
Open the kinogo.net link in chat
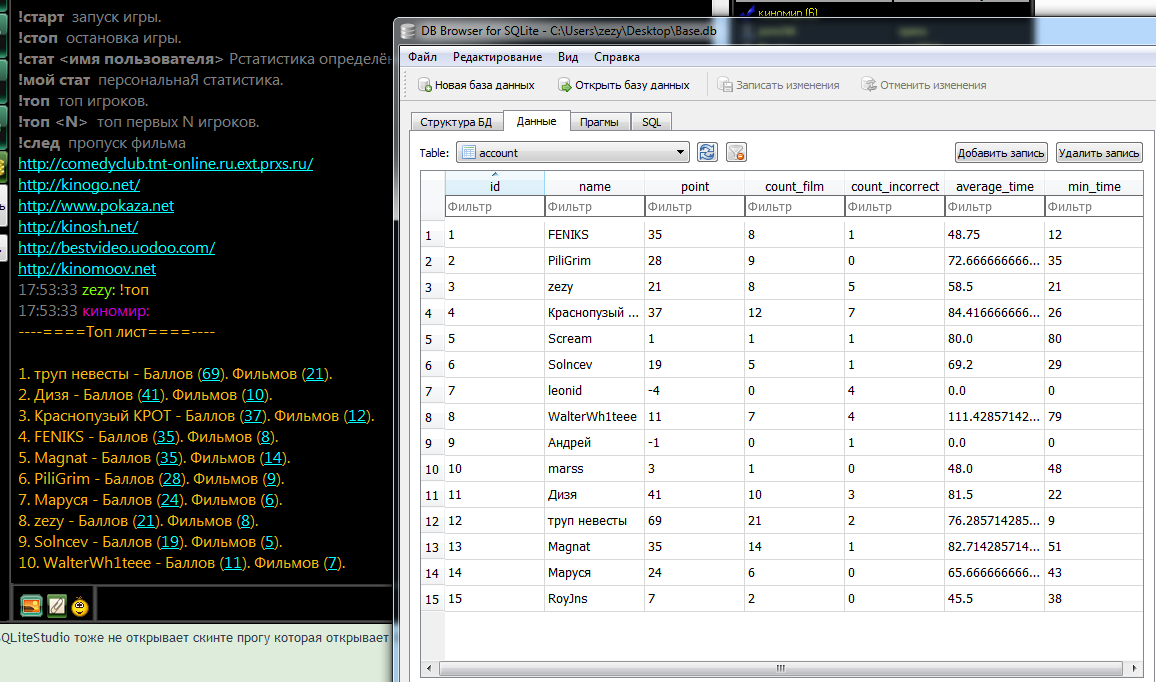coord(79,184)
